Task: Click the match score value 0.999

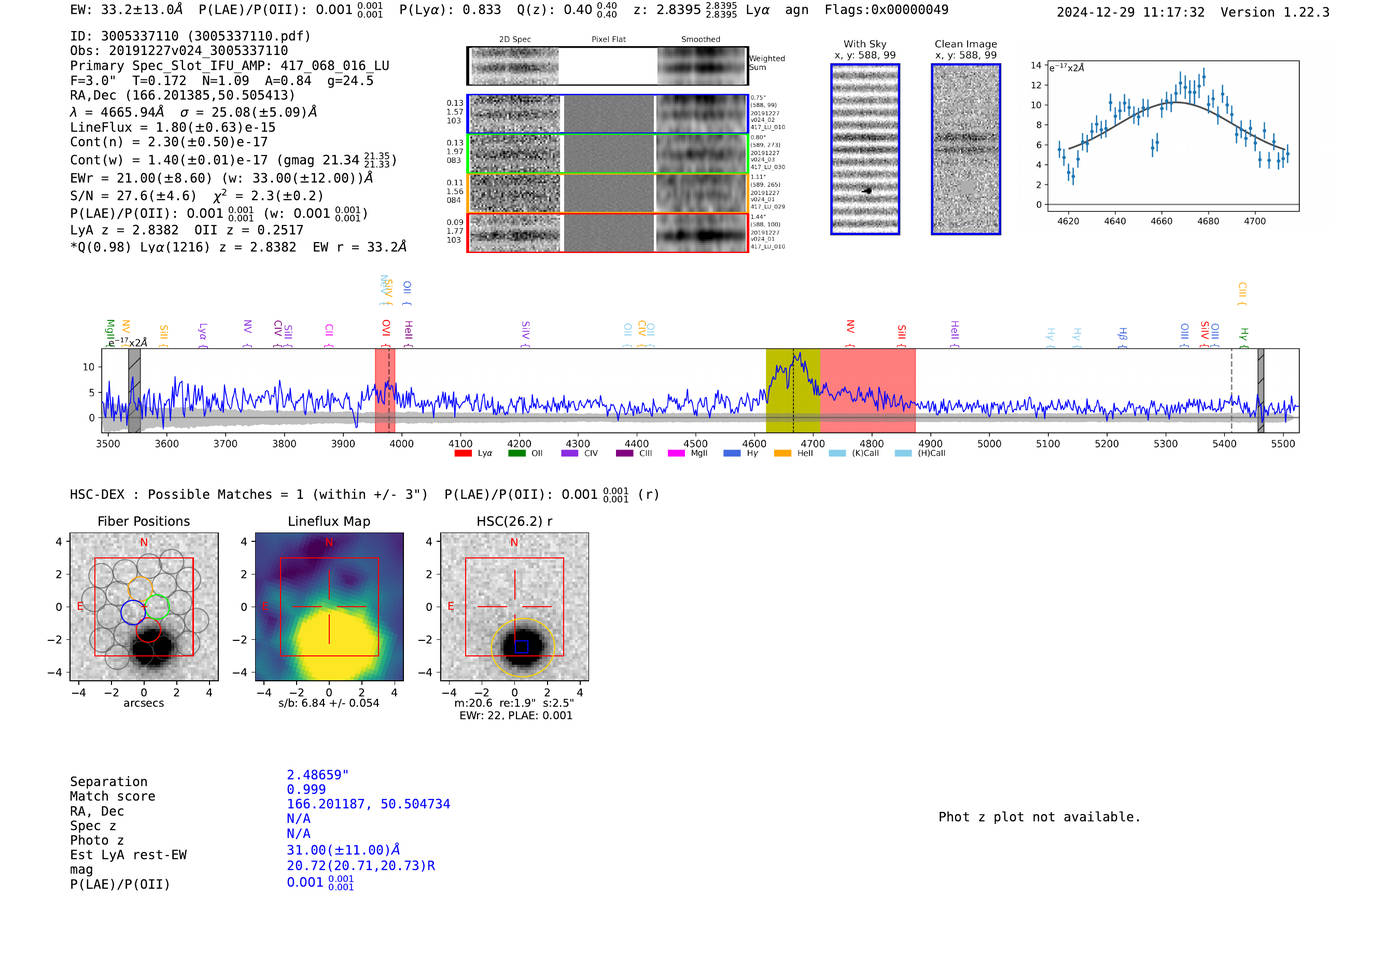Action: (x=306, y=789)
